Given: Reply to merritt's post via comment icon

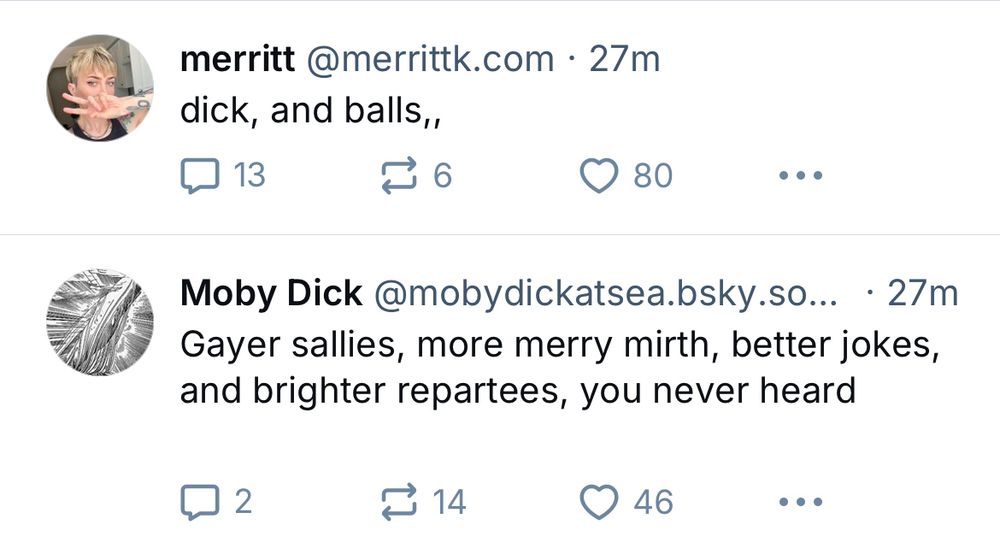Looking at the screenshot, I should point(198,177).
